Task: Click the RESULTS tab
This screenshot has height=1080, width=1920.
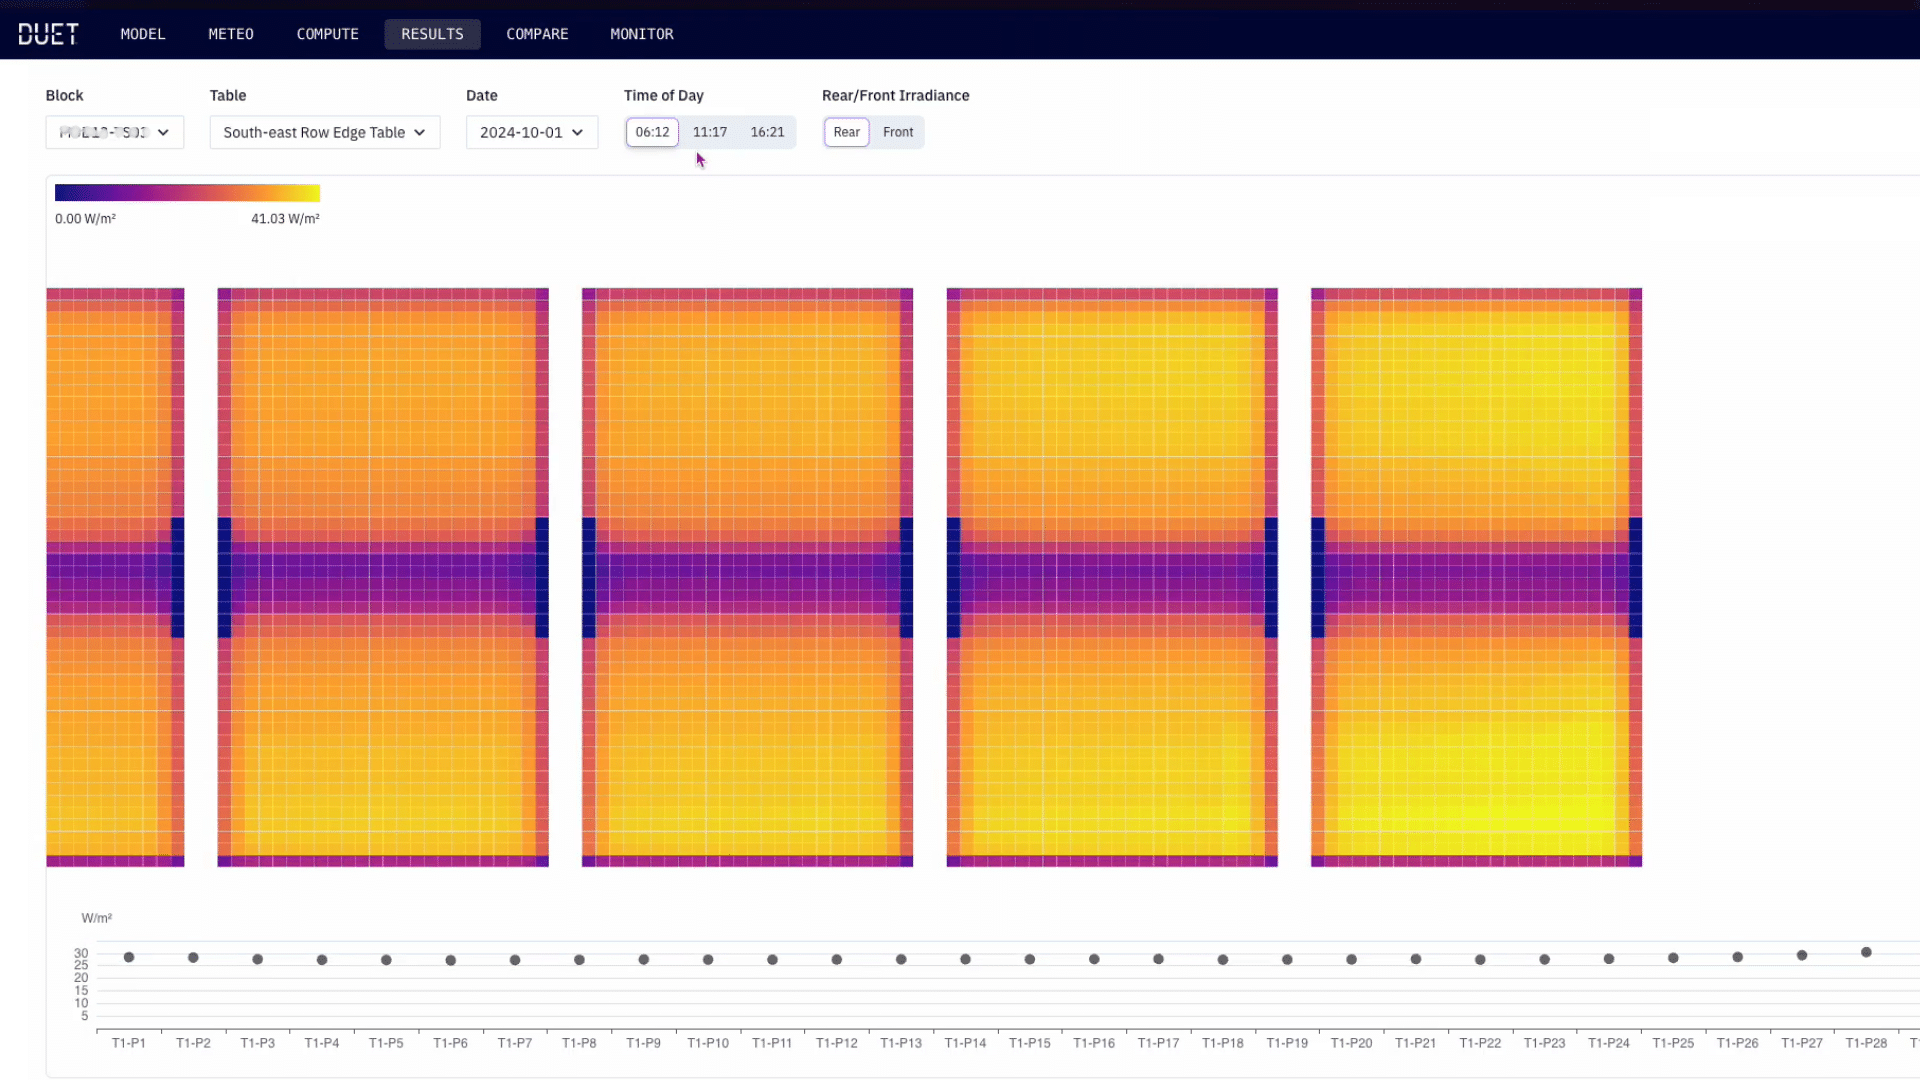Action: (432, 34)
